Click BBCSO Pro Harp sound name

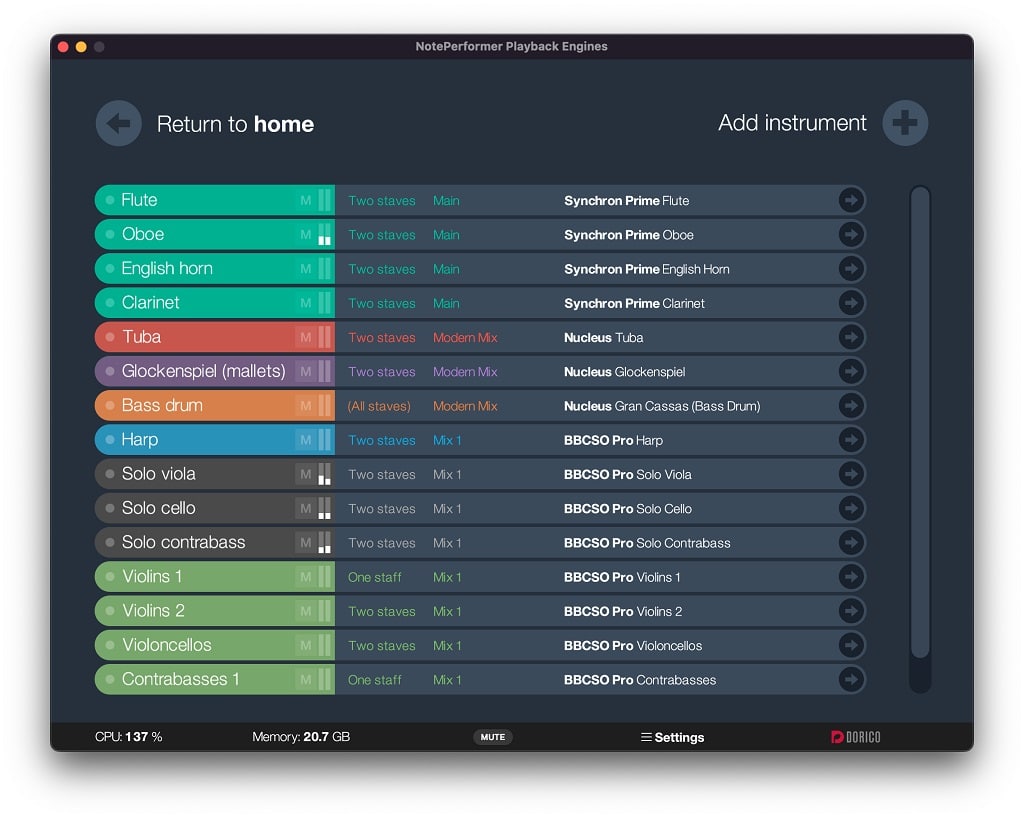pos(613,440)
